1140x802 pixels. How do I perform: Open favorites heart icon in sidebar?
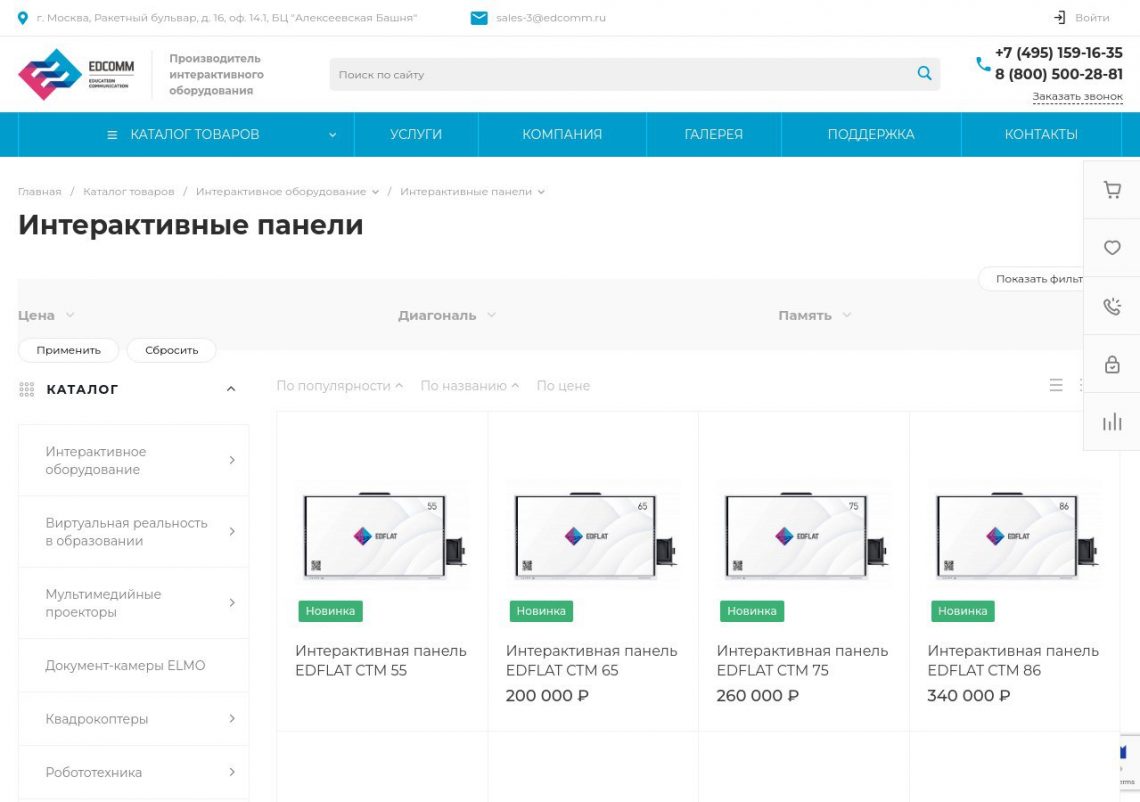pos(1112,248)
